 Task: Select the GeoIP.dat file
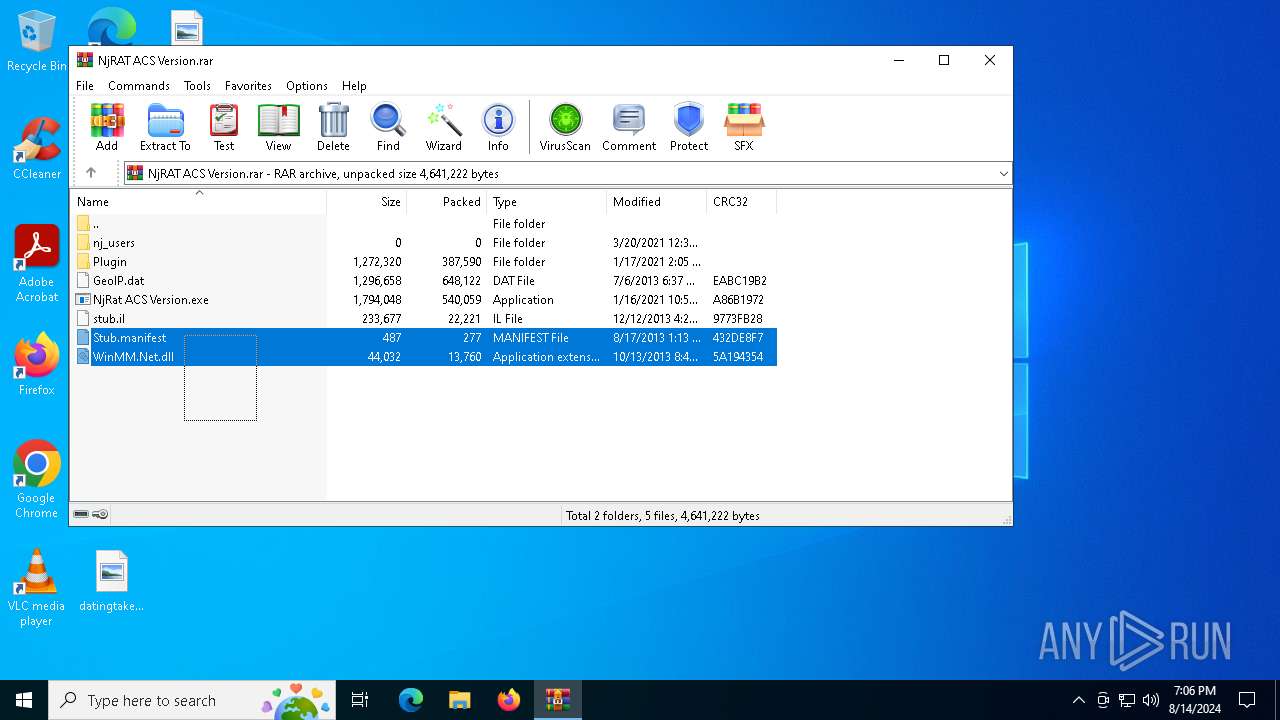point(425,281)
